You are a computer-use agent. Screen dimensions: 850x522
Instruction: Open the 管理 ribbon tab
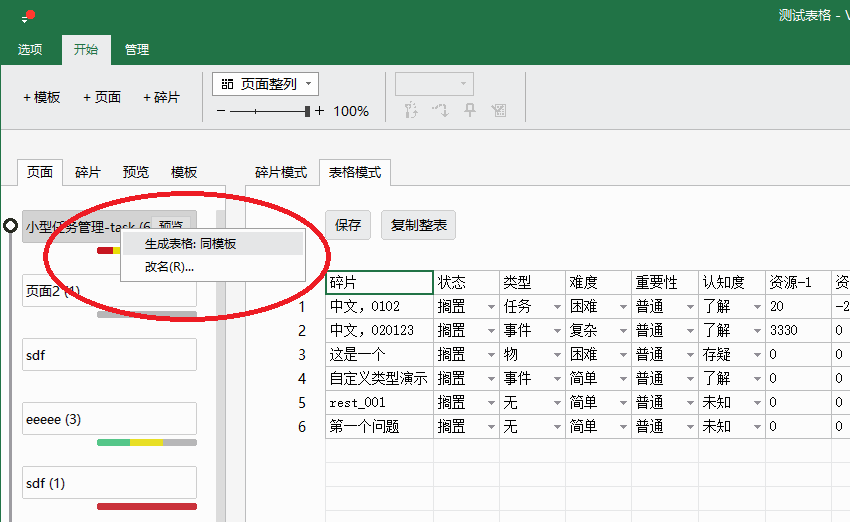[x=137, y=50]
